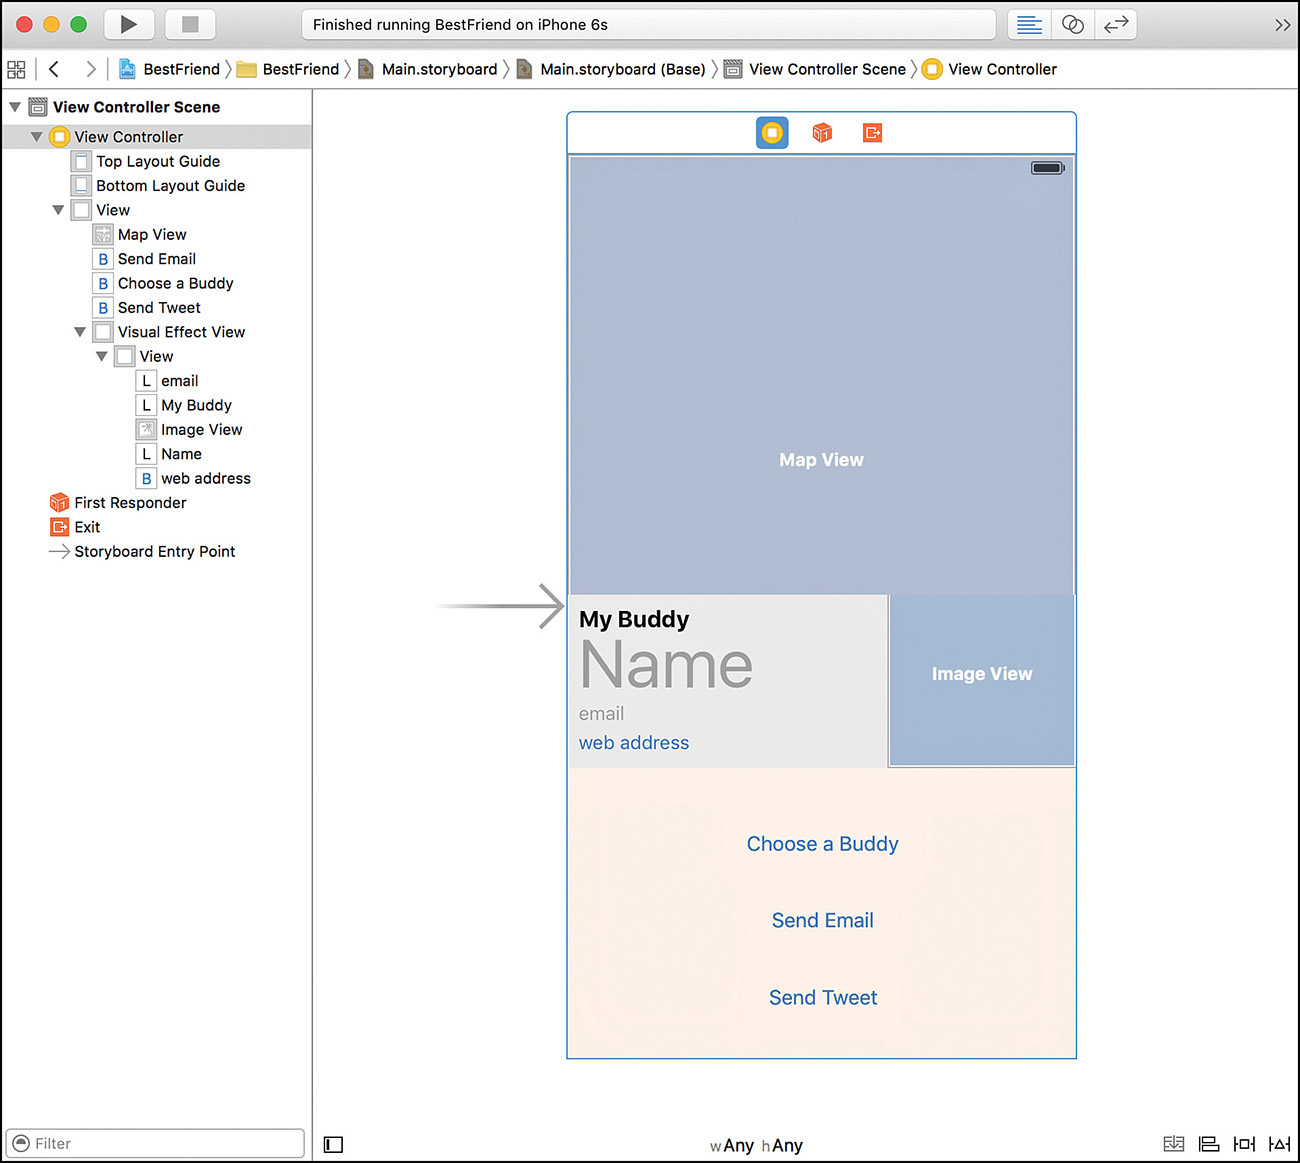Screen dimensions: 1300x1163
Task: Select large Name label on canvas
Action: [x=666, y=665]
